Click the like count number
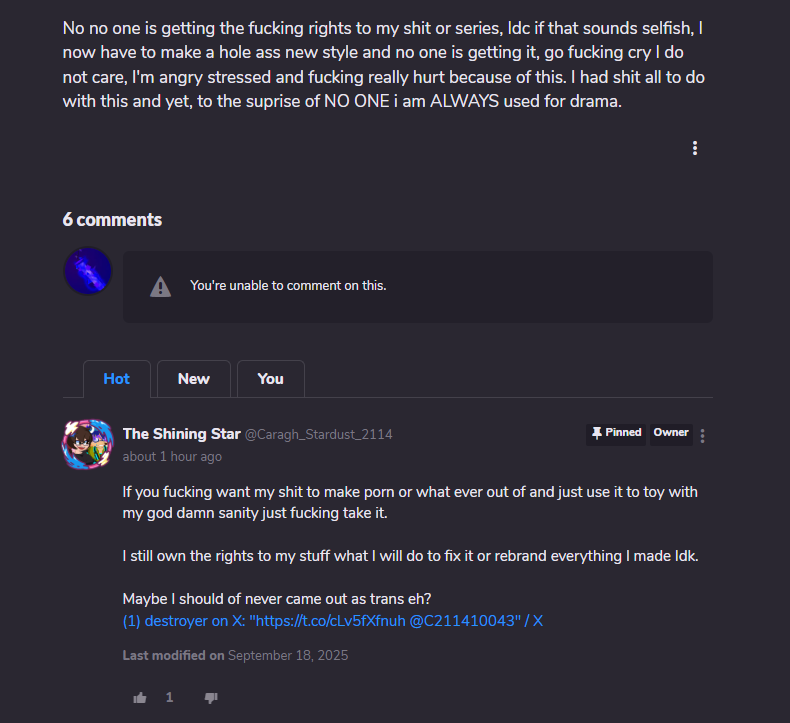This screenshot has height=723, width=790. click(170, 697)
